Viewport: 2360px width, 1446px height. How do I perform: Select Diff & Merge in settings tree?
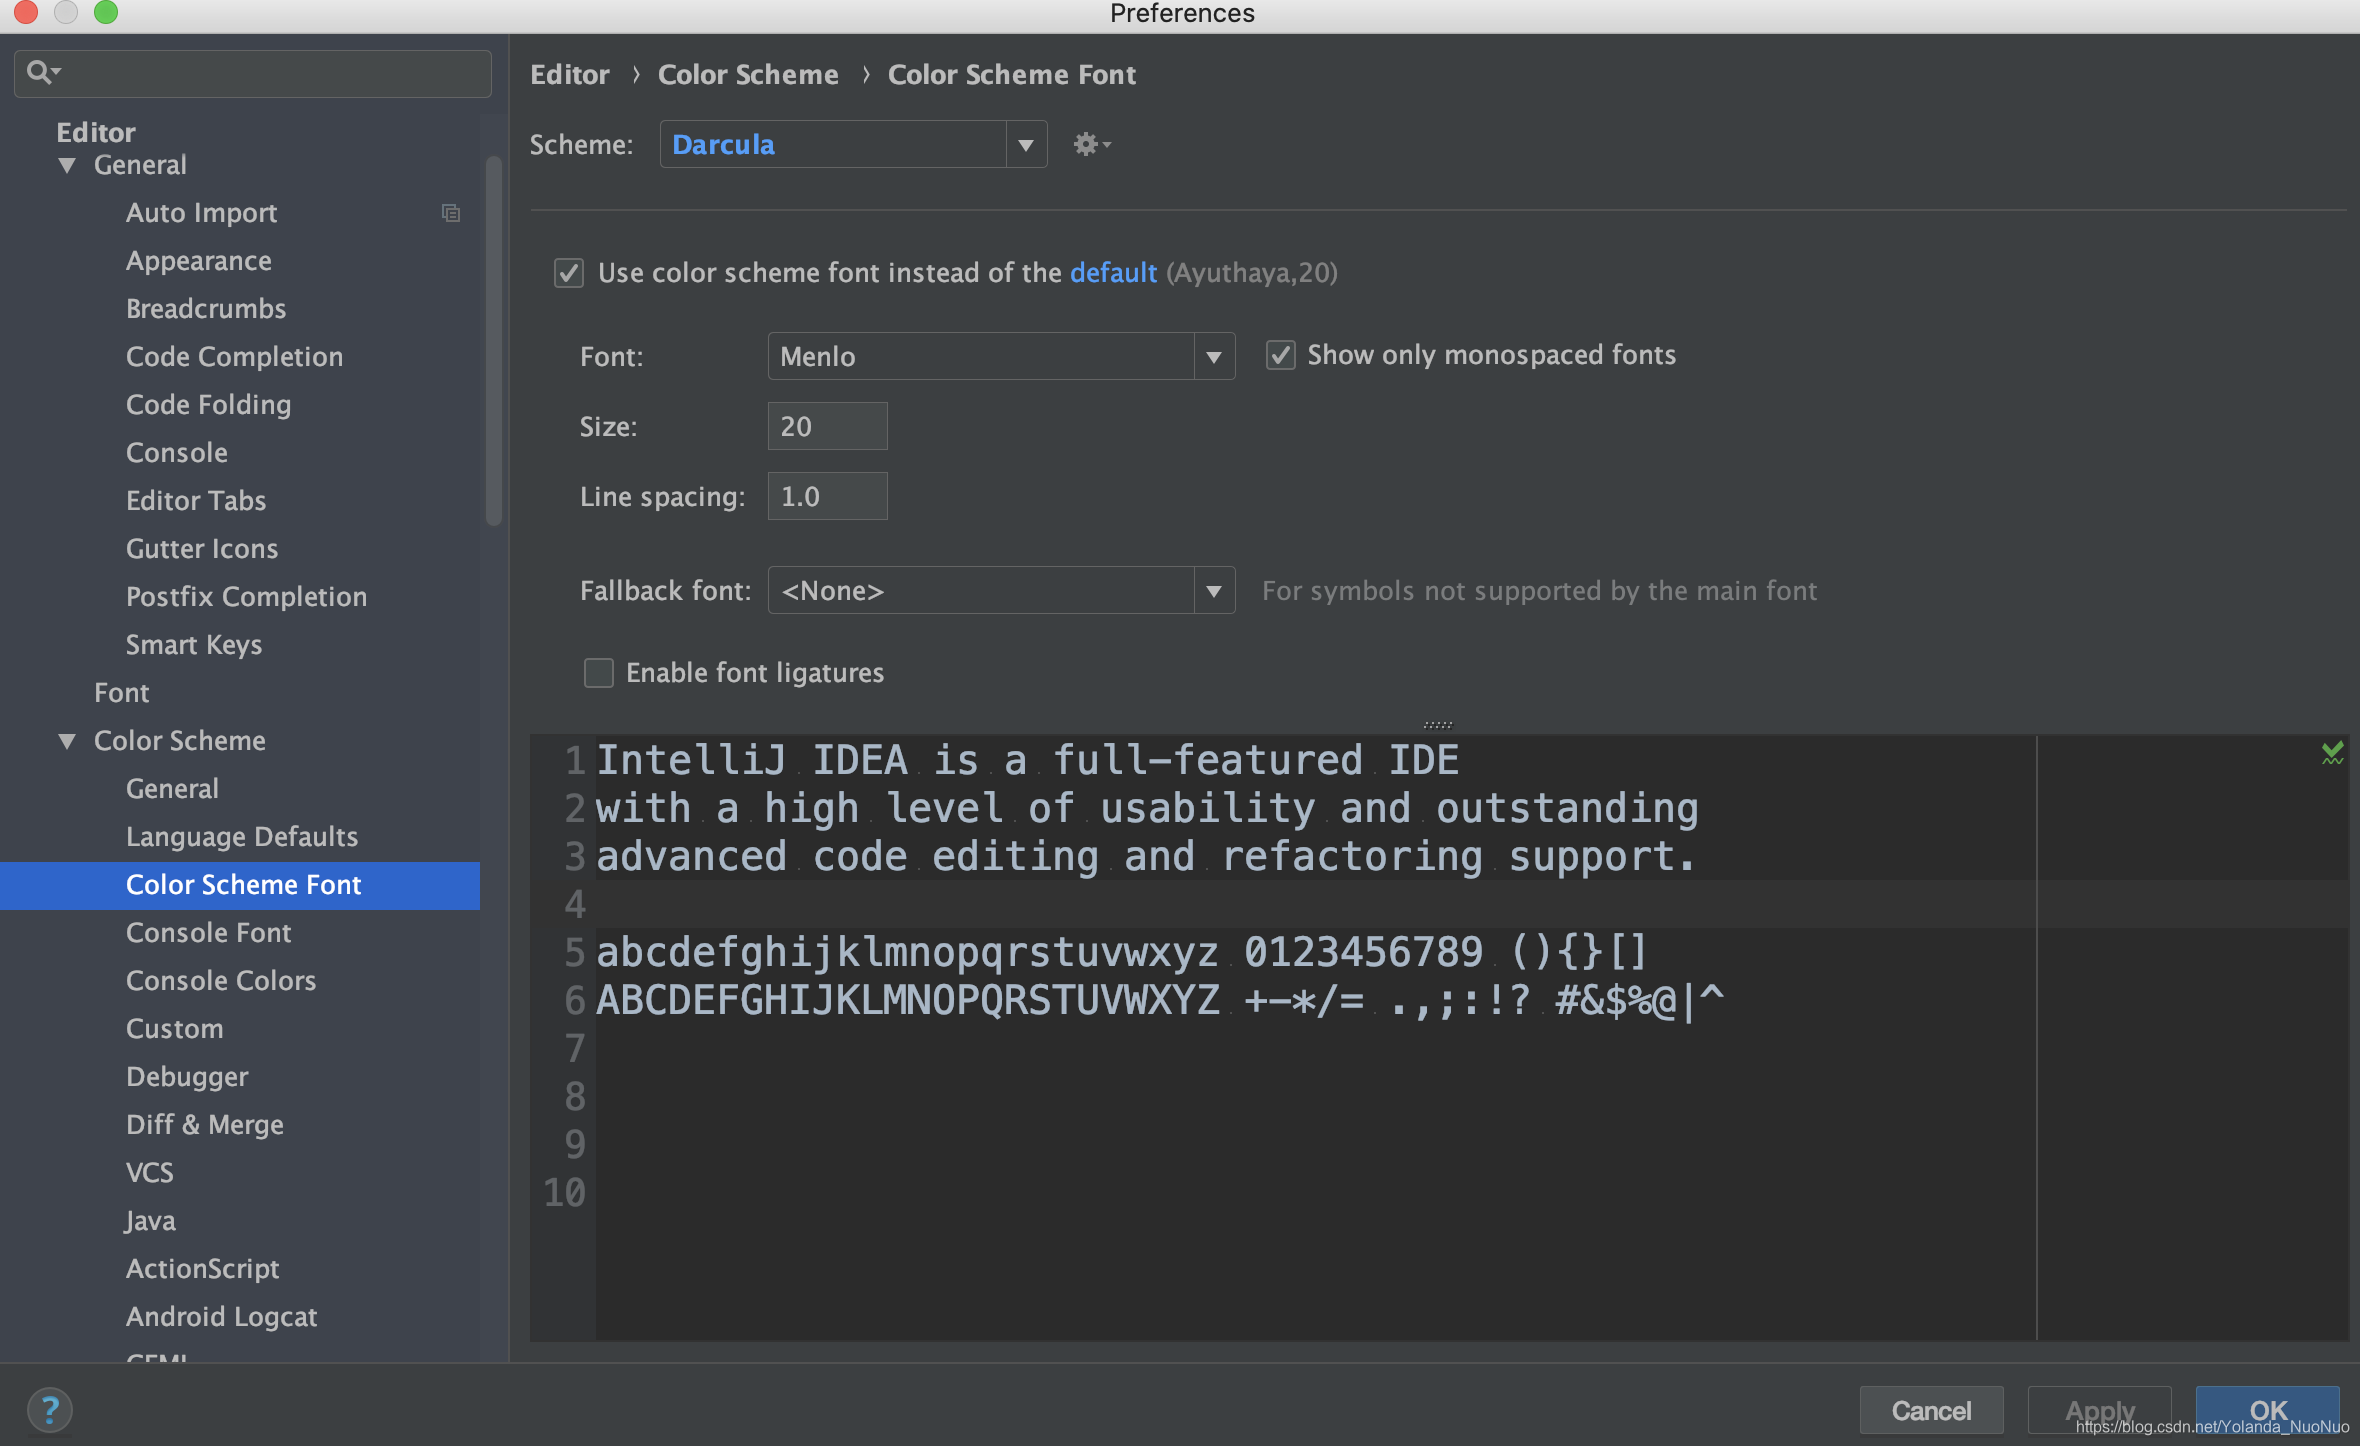[x=205, y=1125]
